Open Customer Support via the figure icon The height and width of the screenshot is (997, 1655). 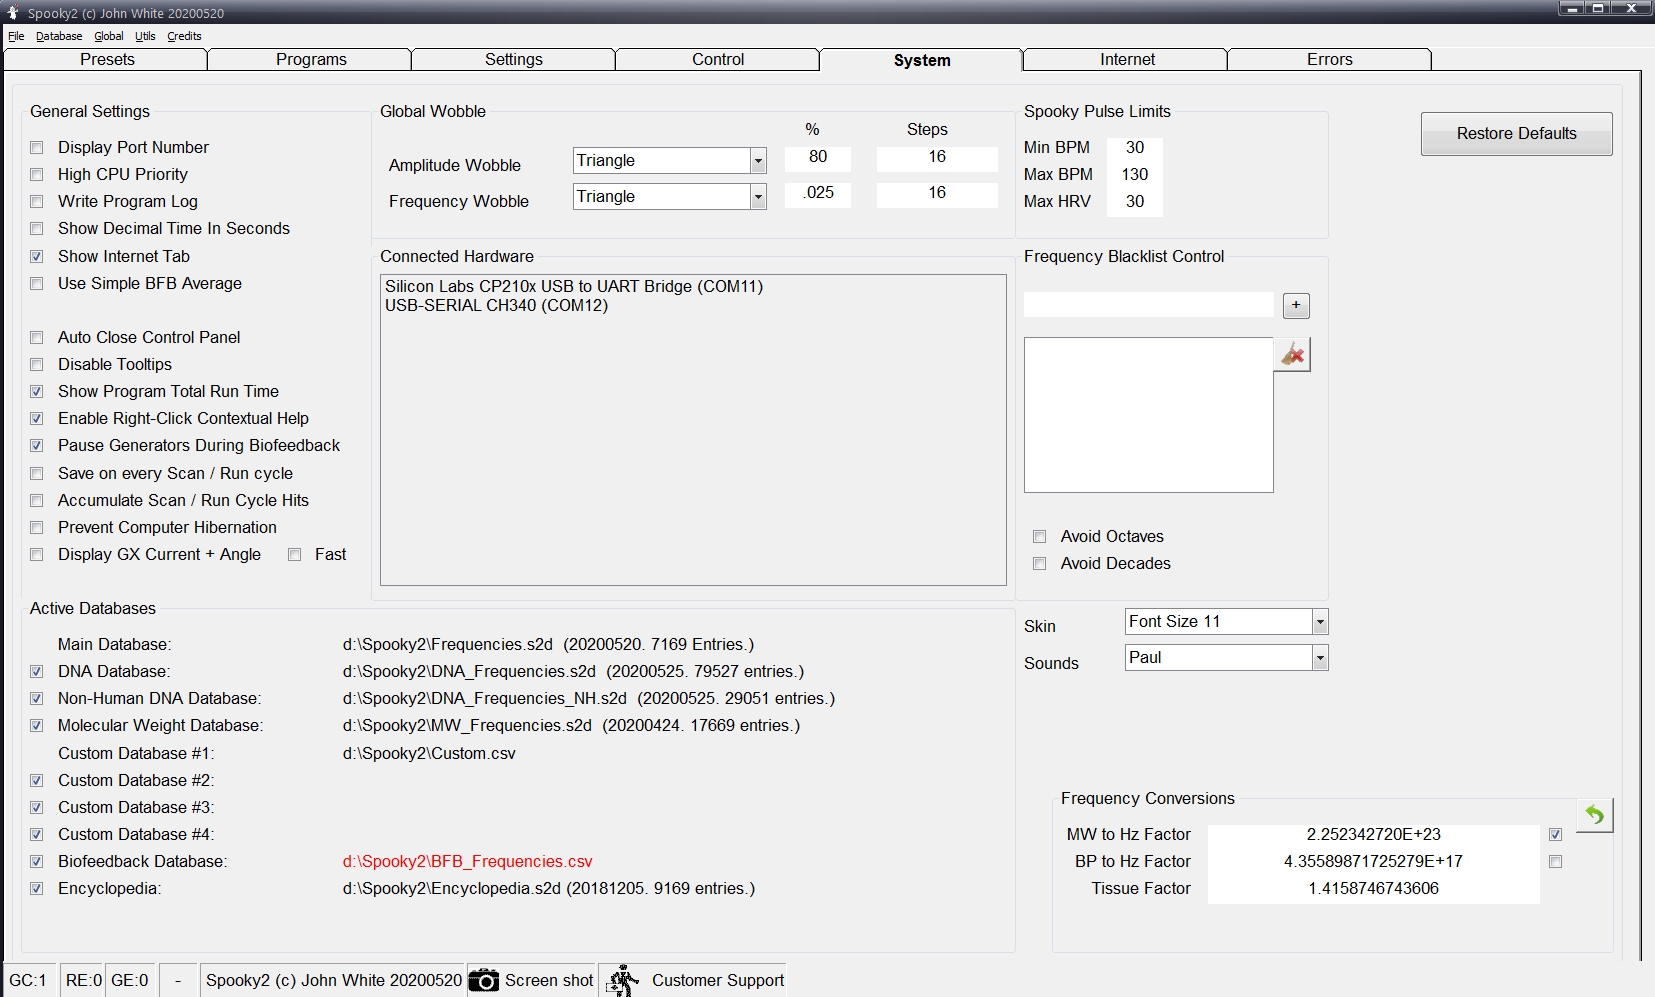coord(624,980)
